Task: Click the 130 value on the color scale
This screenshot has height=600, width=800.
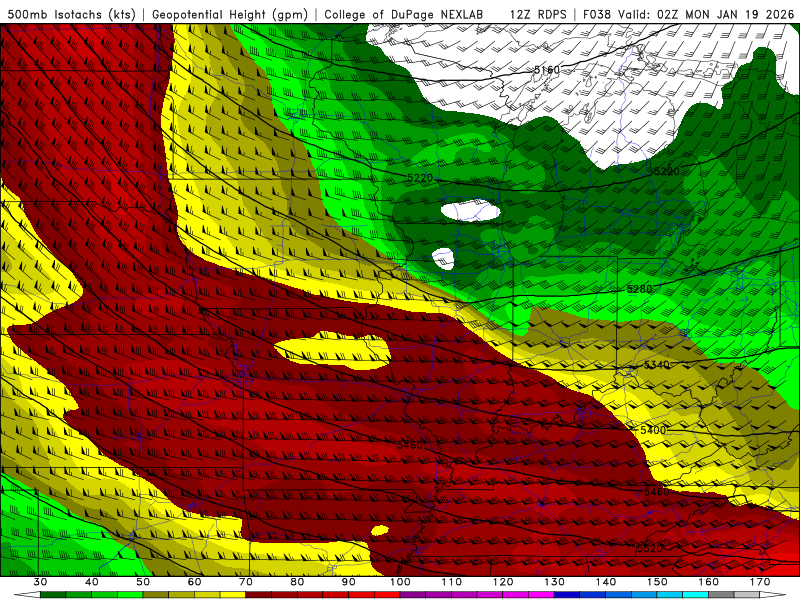Action: [554, 582]
